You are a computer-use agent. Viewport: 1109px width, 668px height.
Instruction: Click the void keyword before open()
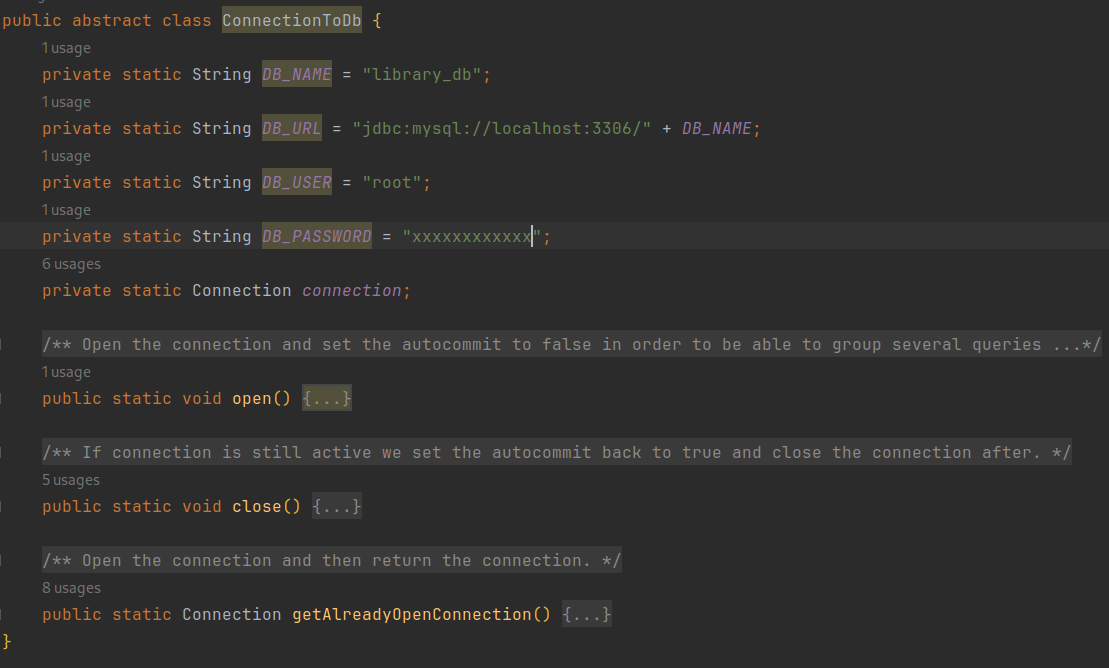(x=202, y=398)
